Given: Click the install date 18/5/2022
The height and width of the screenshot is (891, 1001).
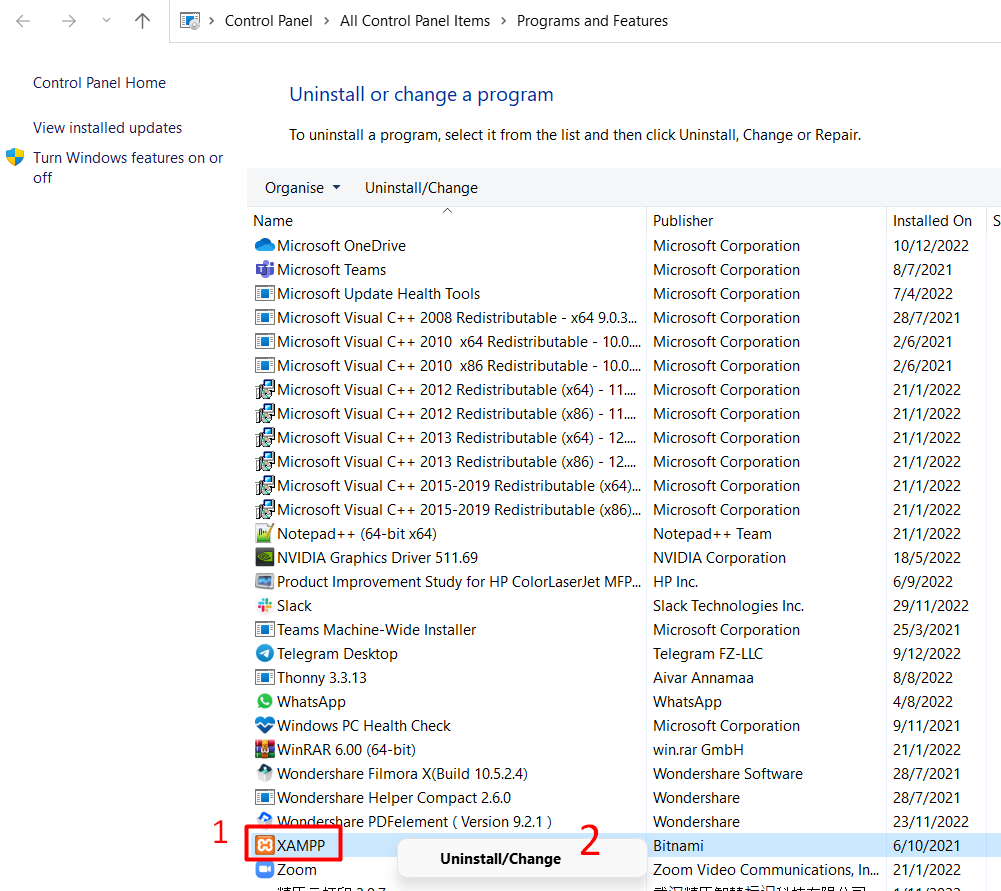Looking at the screenshot, I should (x=926, y=558).
